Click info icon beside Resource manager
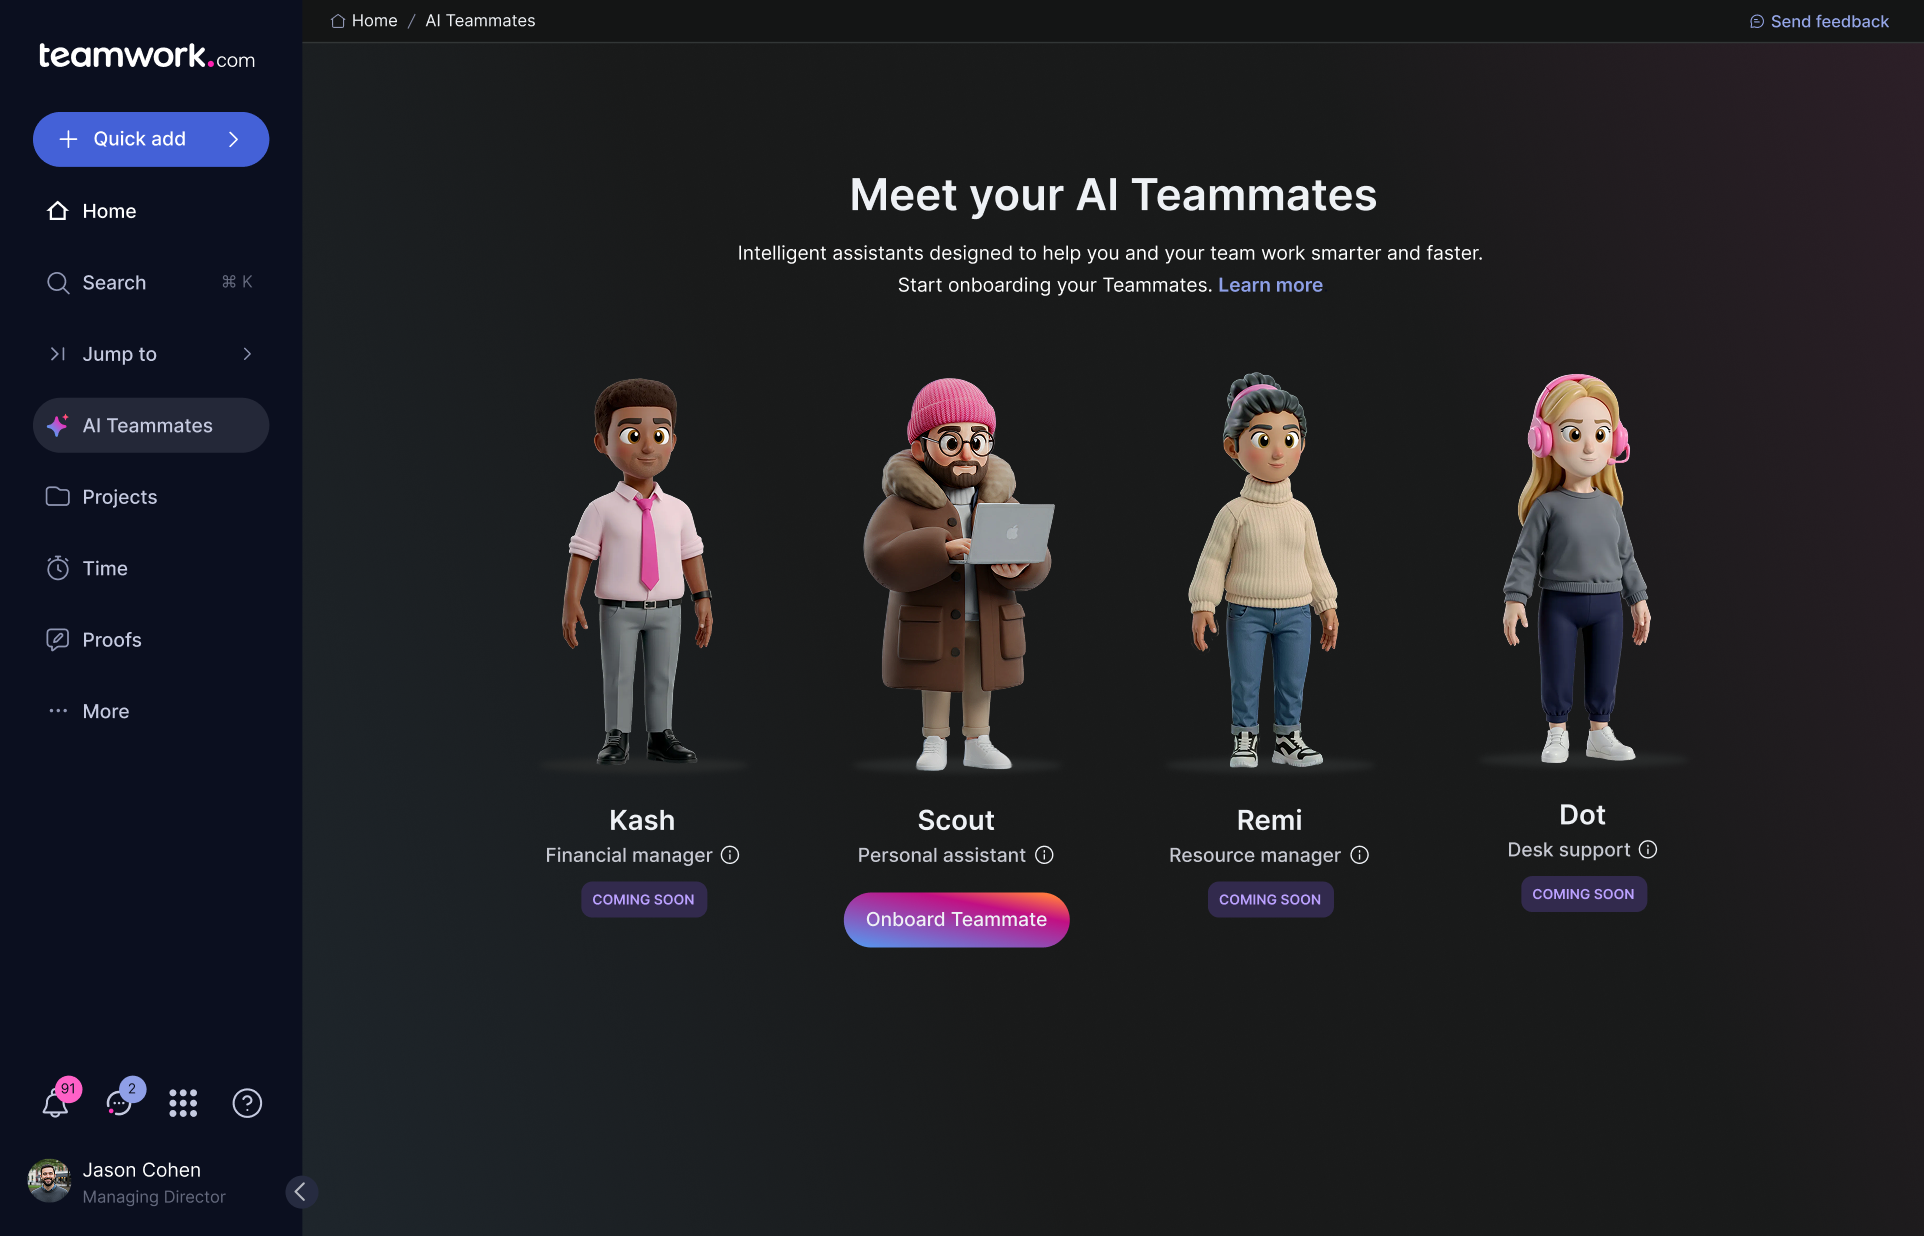The height and width of the screenshot is (1236, 1924). pos(1359,855)
